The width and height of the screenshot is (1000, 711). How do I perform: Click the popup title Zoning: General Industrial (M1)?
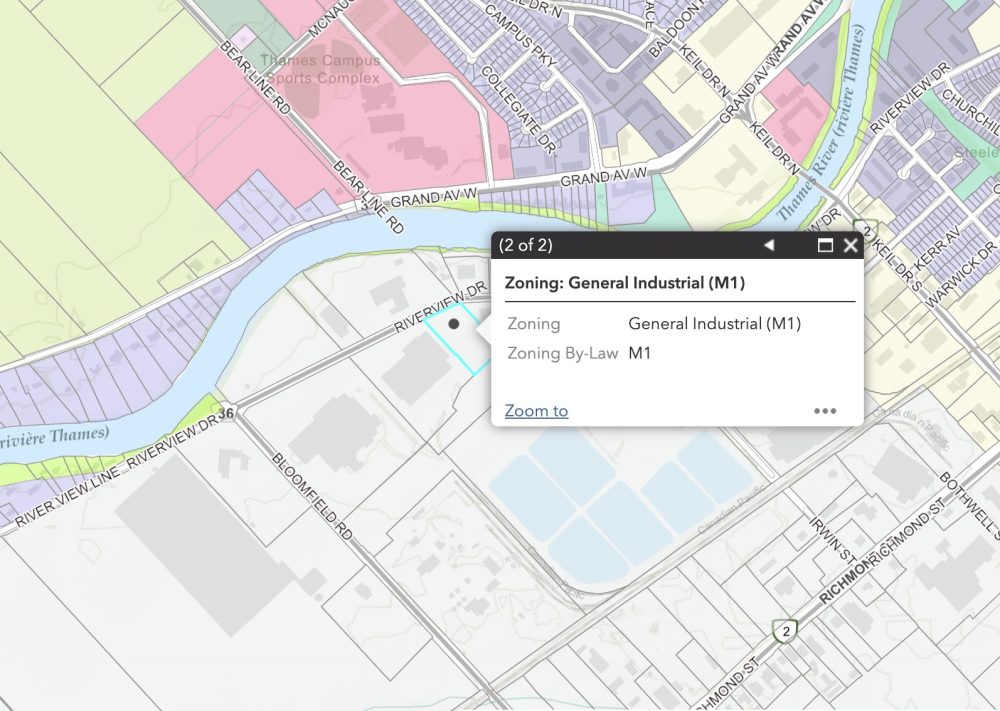[x=624, y=283]
